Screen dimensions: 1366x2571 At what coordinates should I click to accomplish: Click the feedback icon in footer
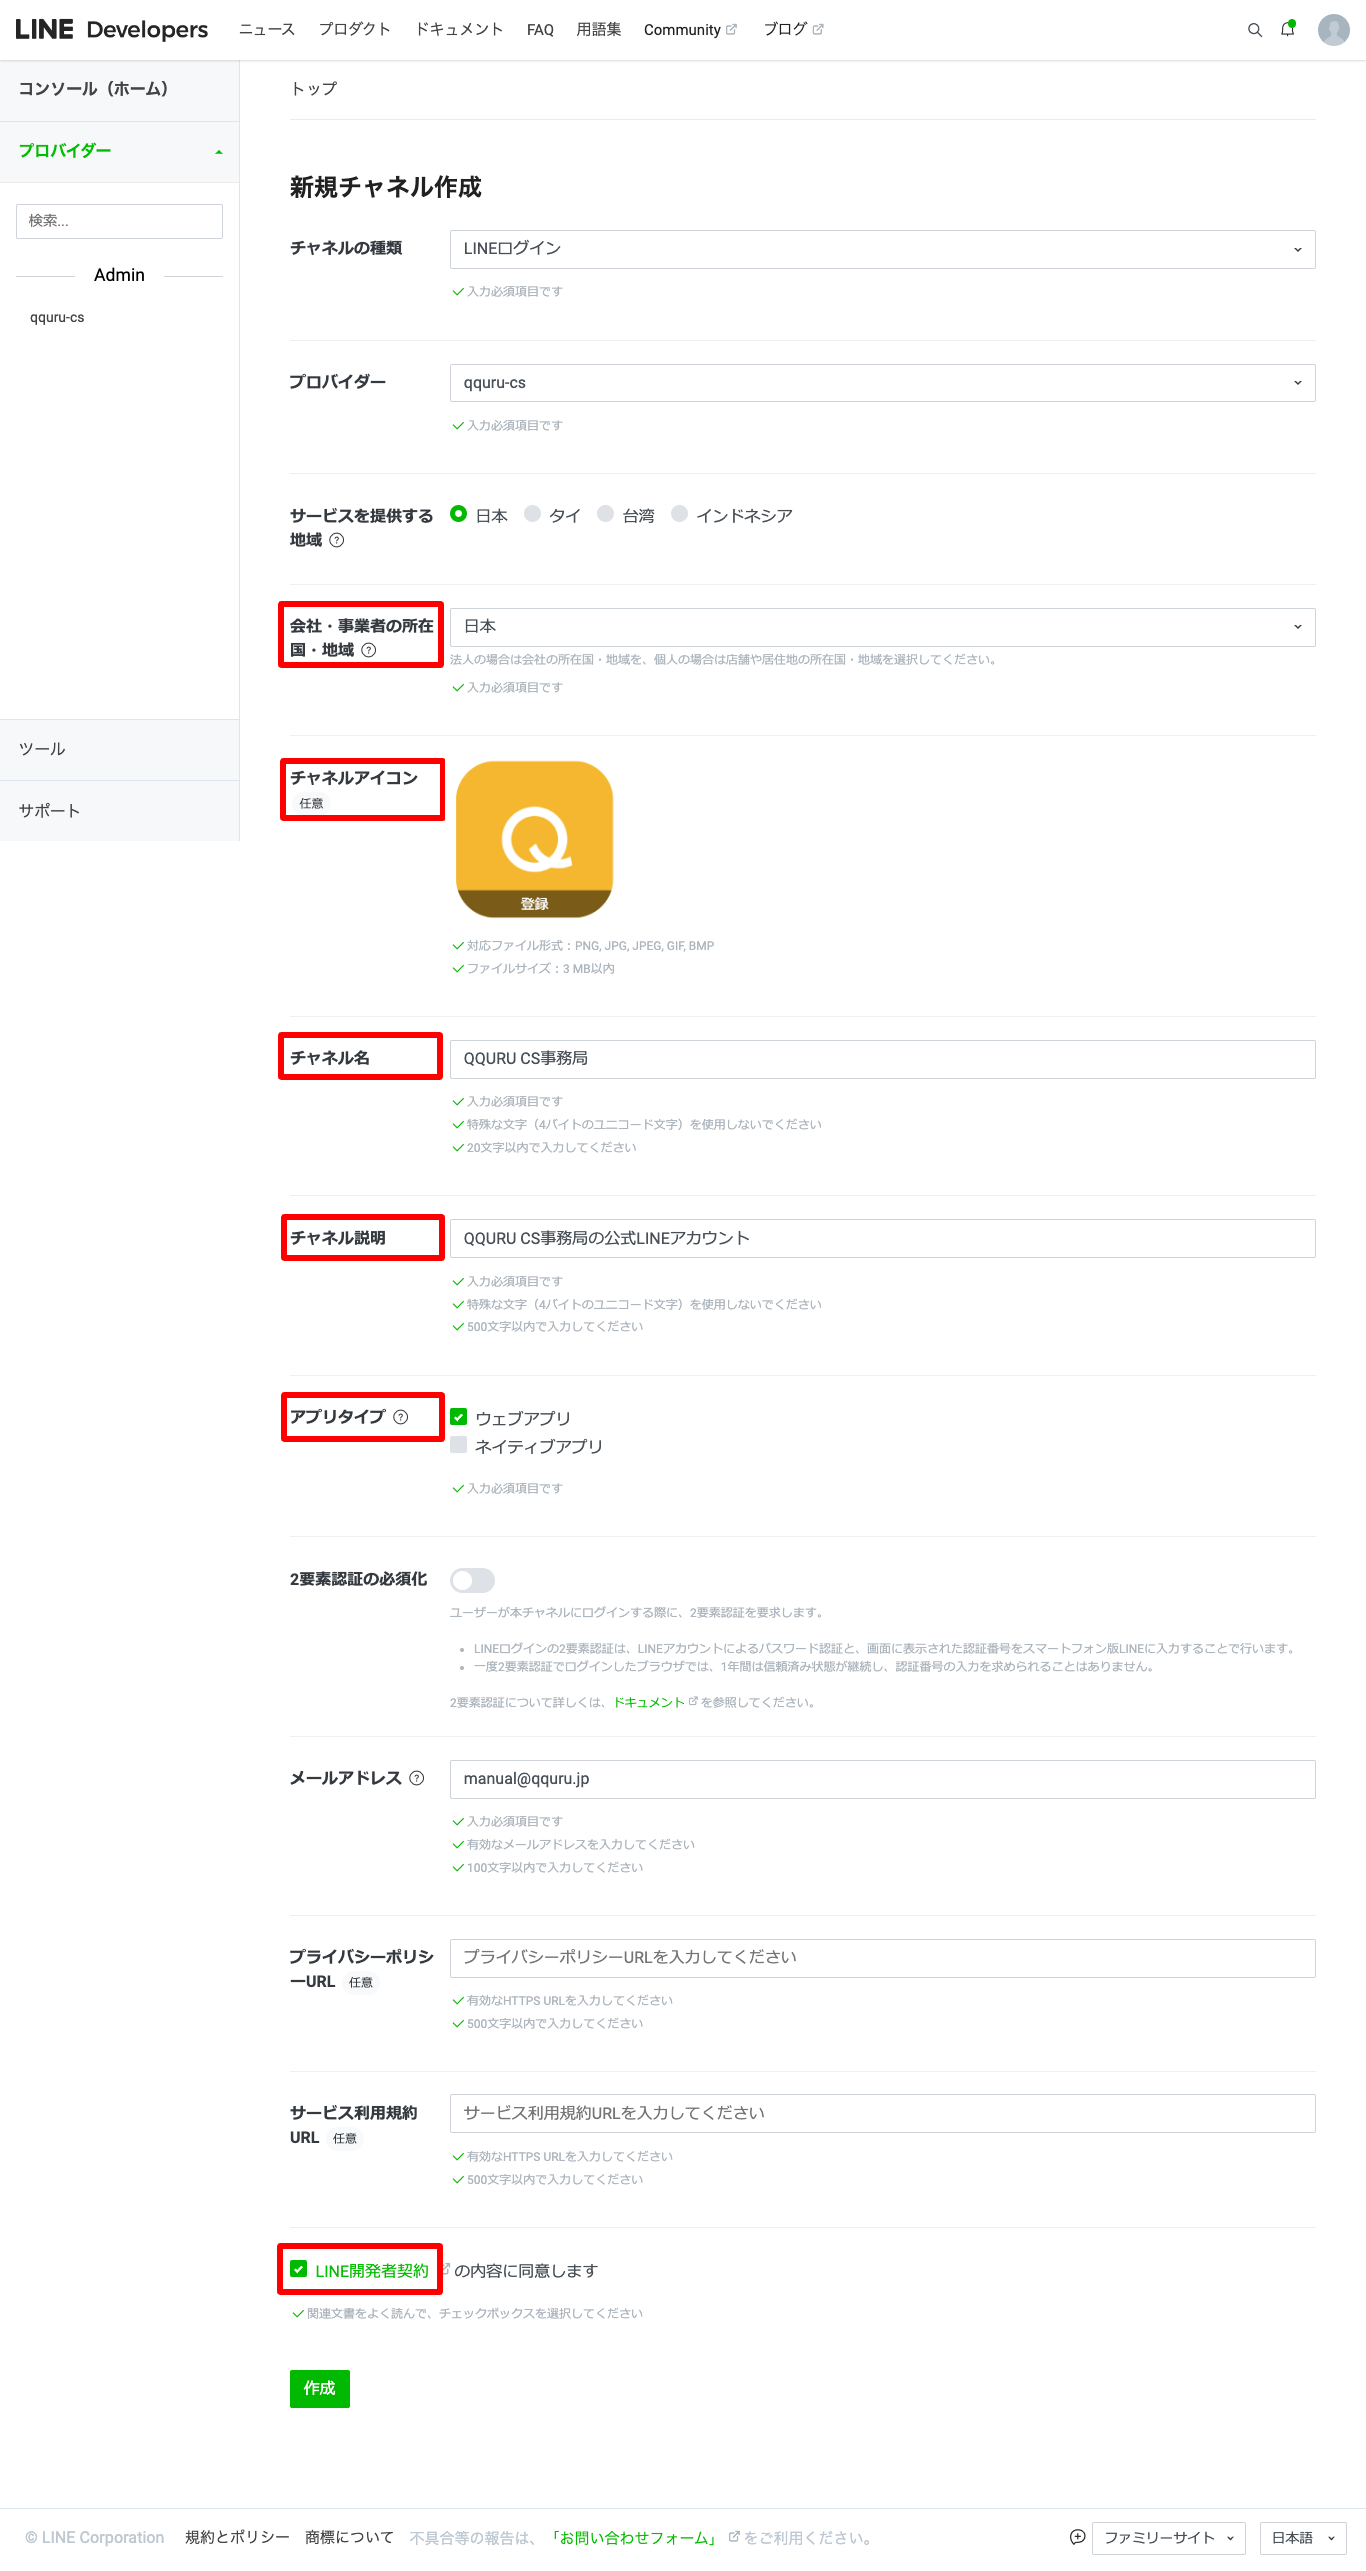click(1077, 2537)
